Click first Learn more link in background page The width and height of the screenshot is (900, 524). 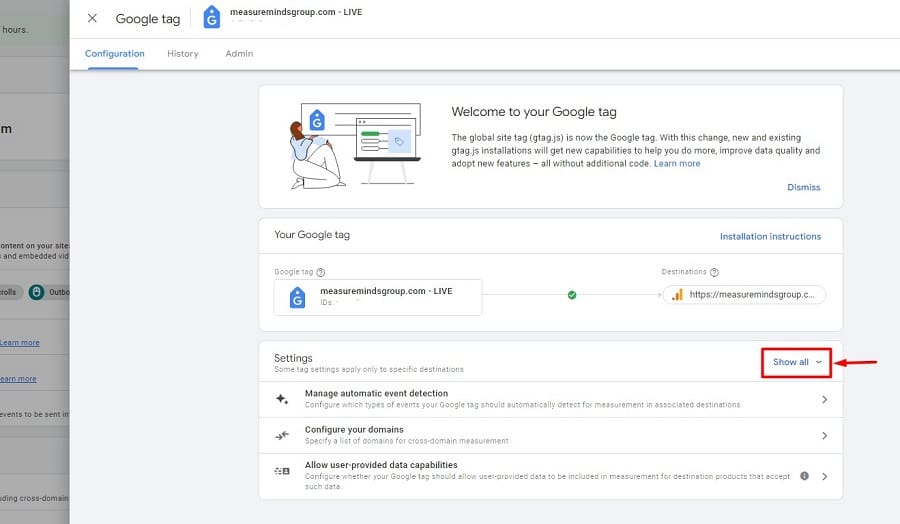[20, 343]
